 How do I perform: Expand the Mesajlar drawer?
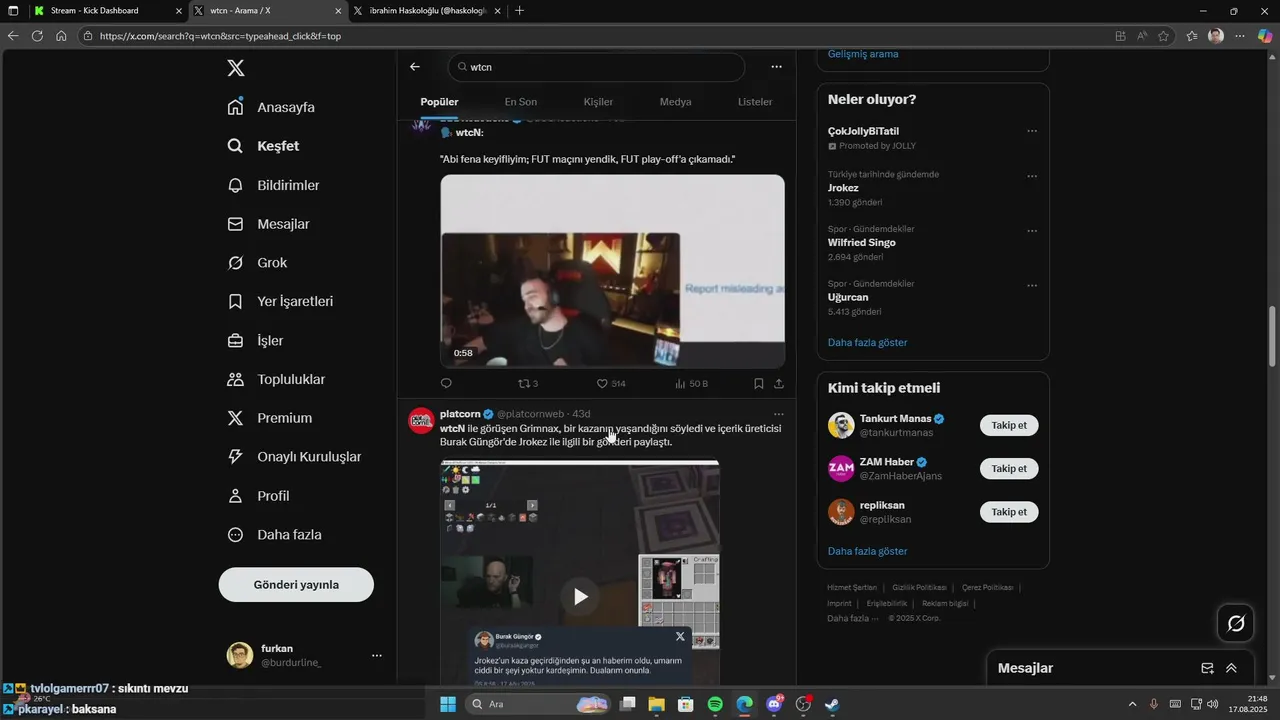pyautogui.click(x=1231, y=668)
